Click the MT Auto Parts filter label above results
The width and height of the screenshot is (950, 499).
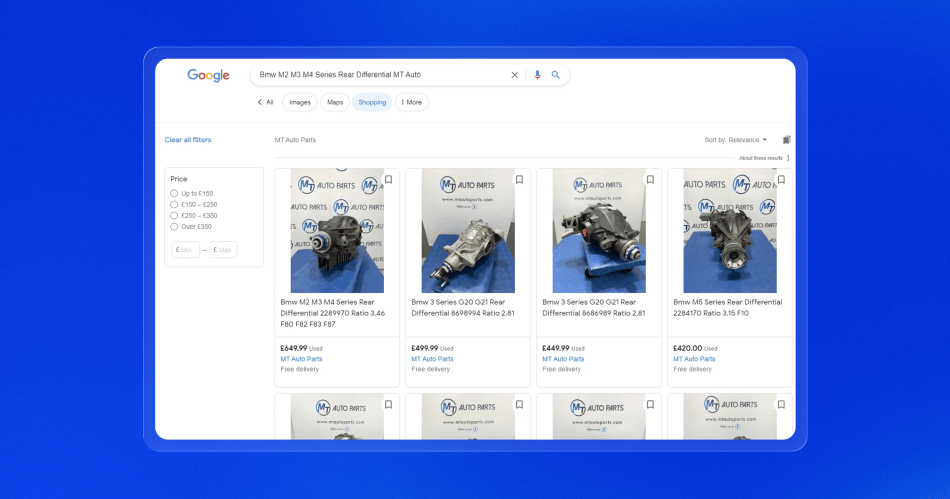(x=295, y=140)
